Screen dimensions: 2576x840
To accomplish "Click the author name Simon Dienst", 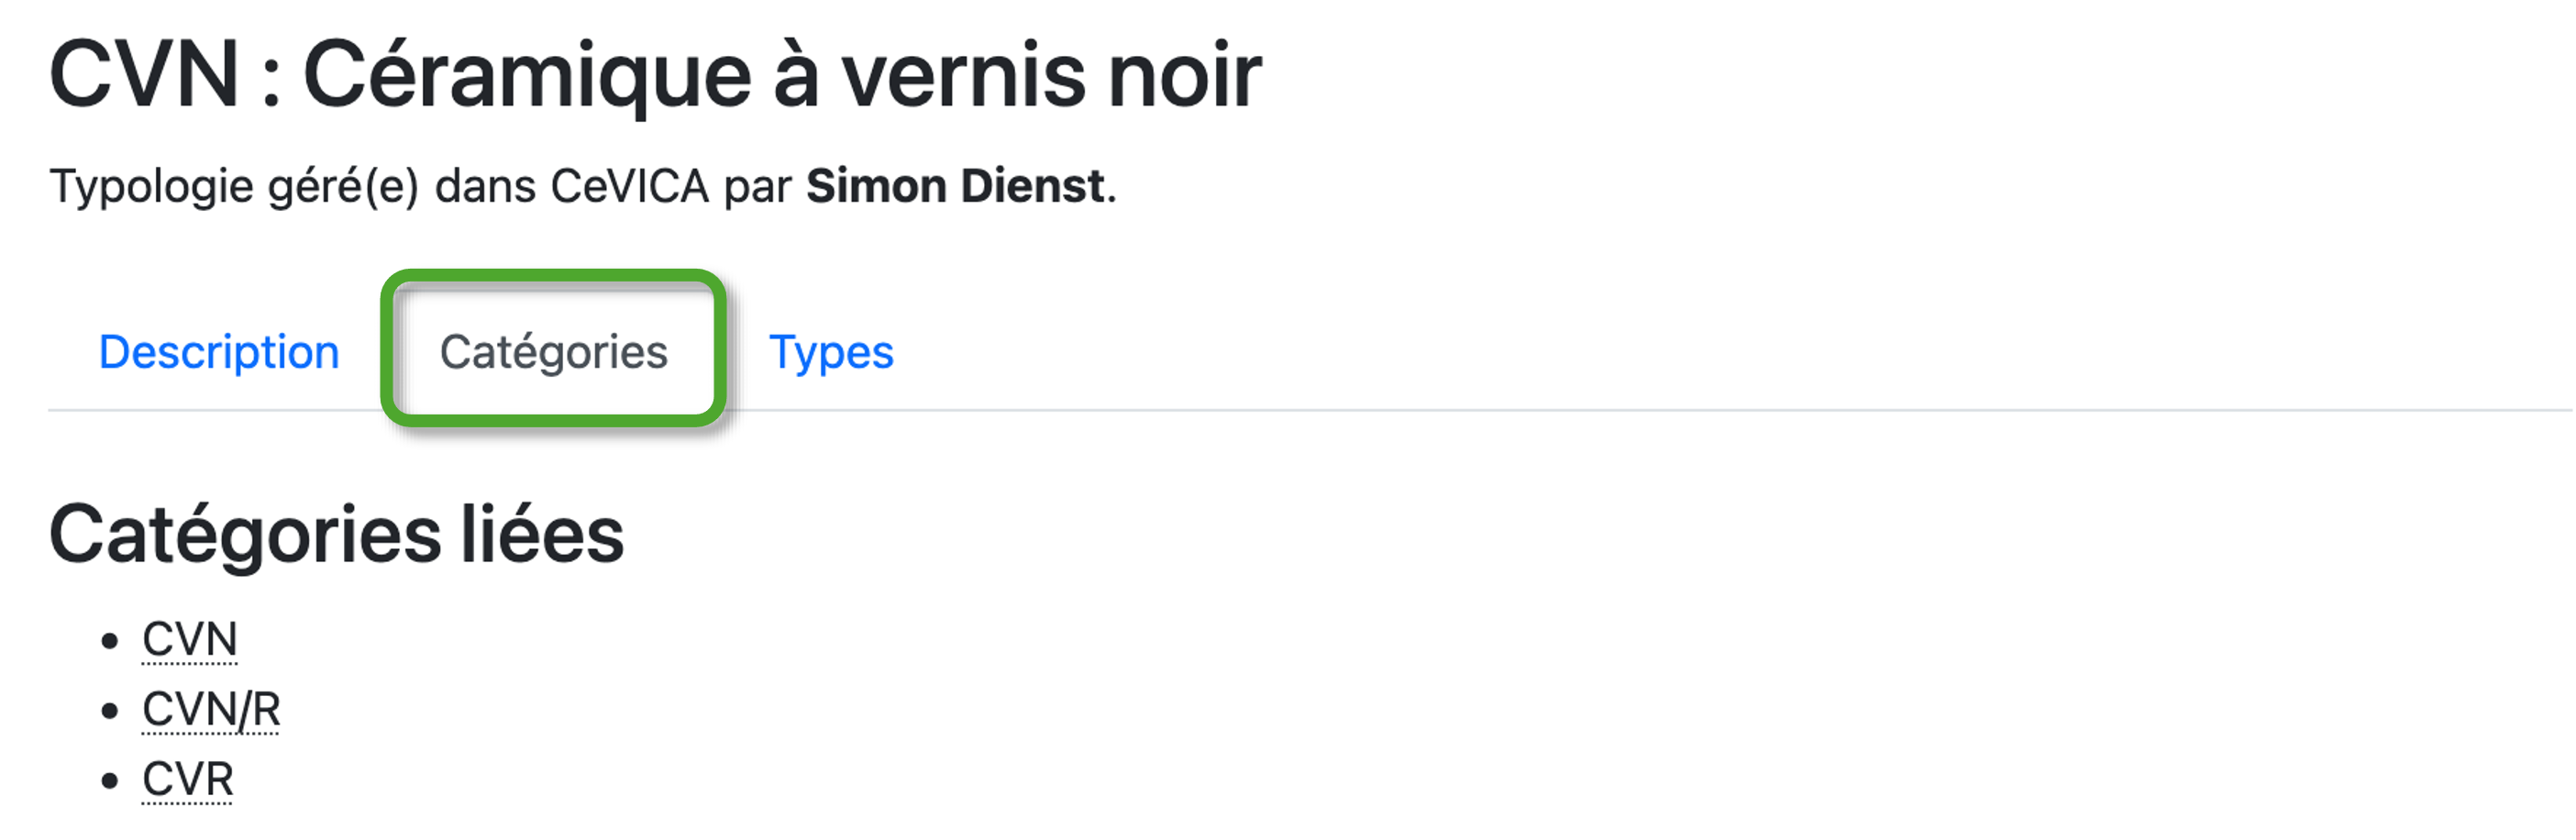I will [x=955, y=186].
